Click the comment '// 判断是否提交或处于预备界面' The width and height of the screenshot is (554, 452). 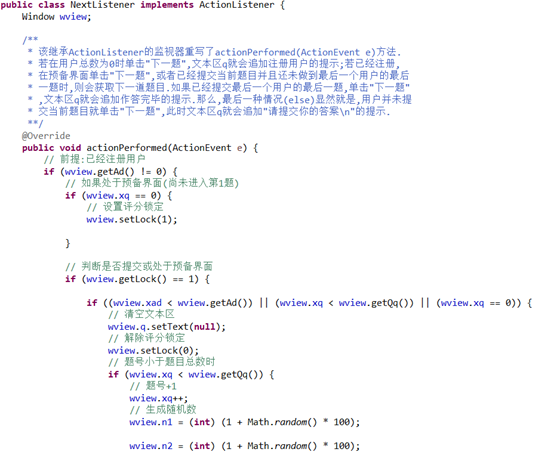[139, 266]
